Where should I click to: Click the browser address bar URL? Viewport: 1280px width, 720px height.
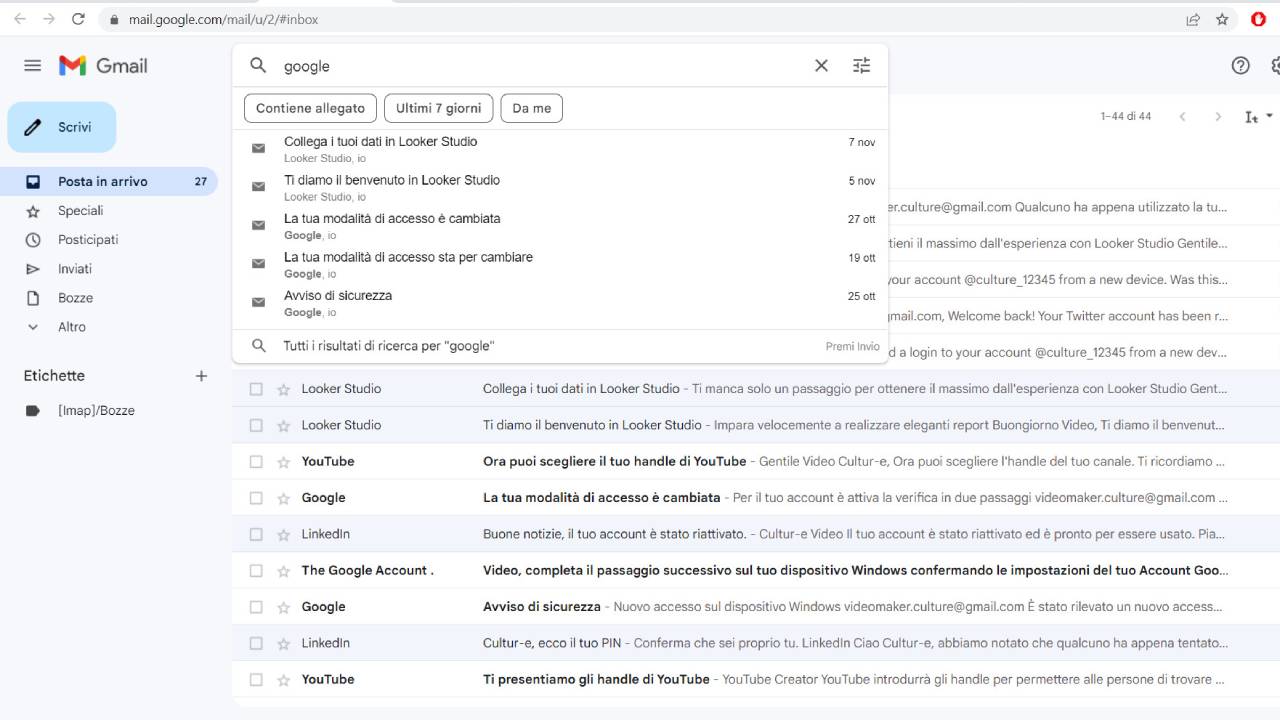pos(224,19)
